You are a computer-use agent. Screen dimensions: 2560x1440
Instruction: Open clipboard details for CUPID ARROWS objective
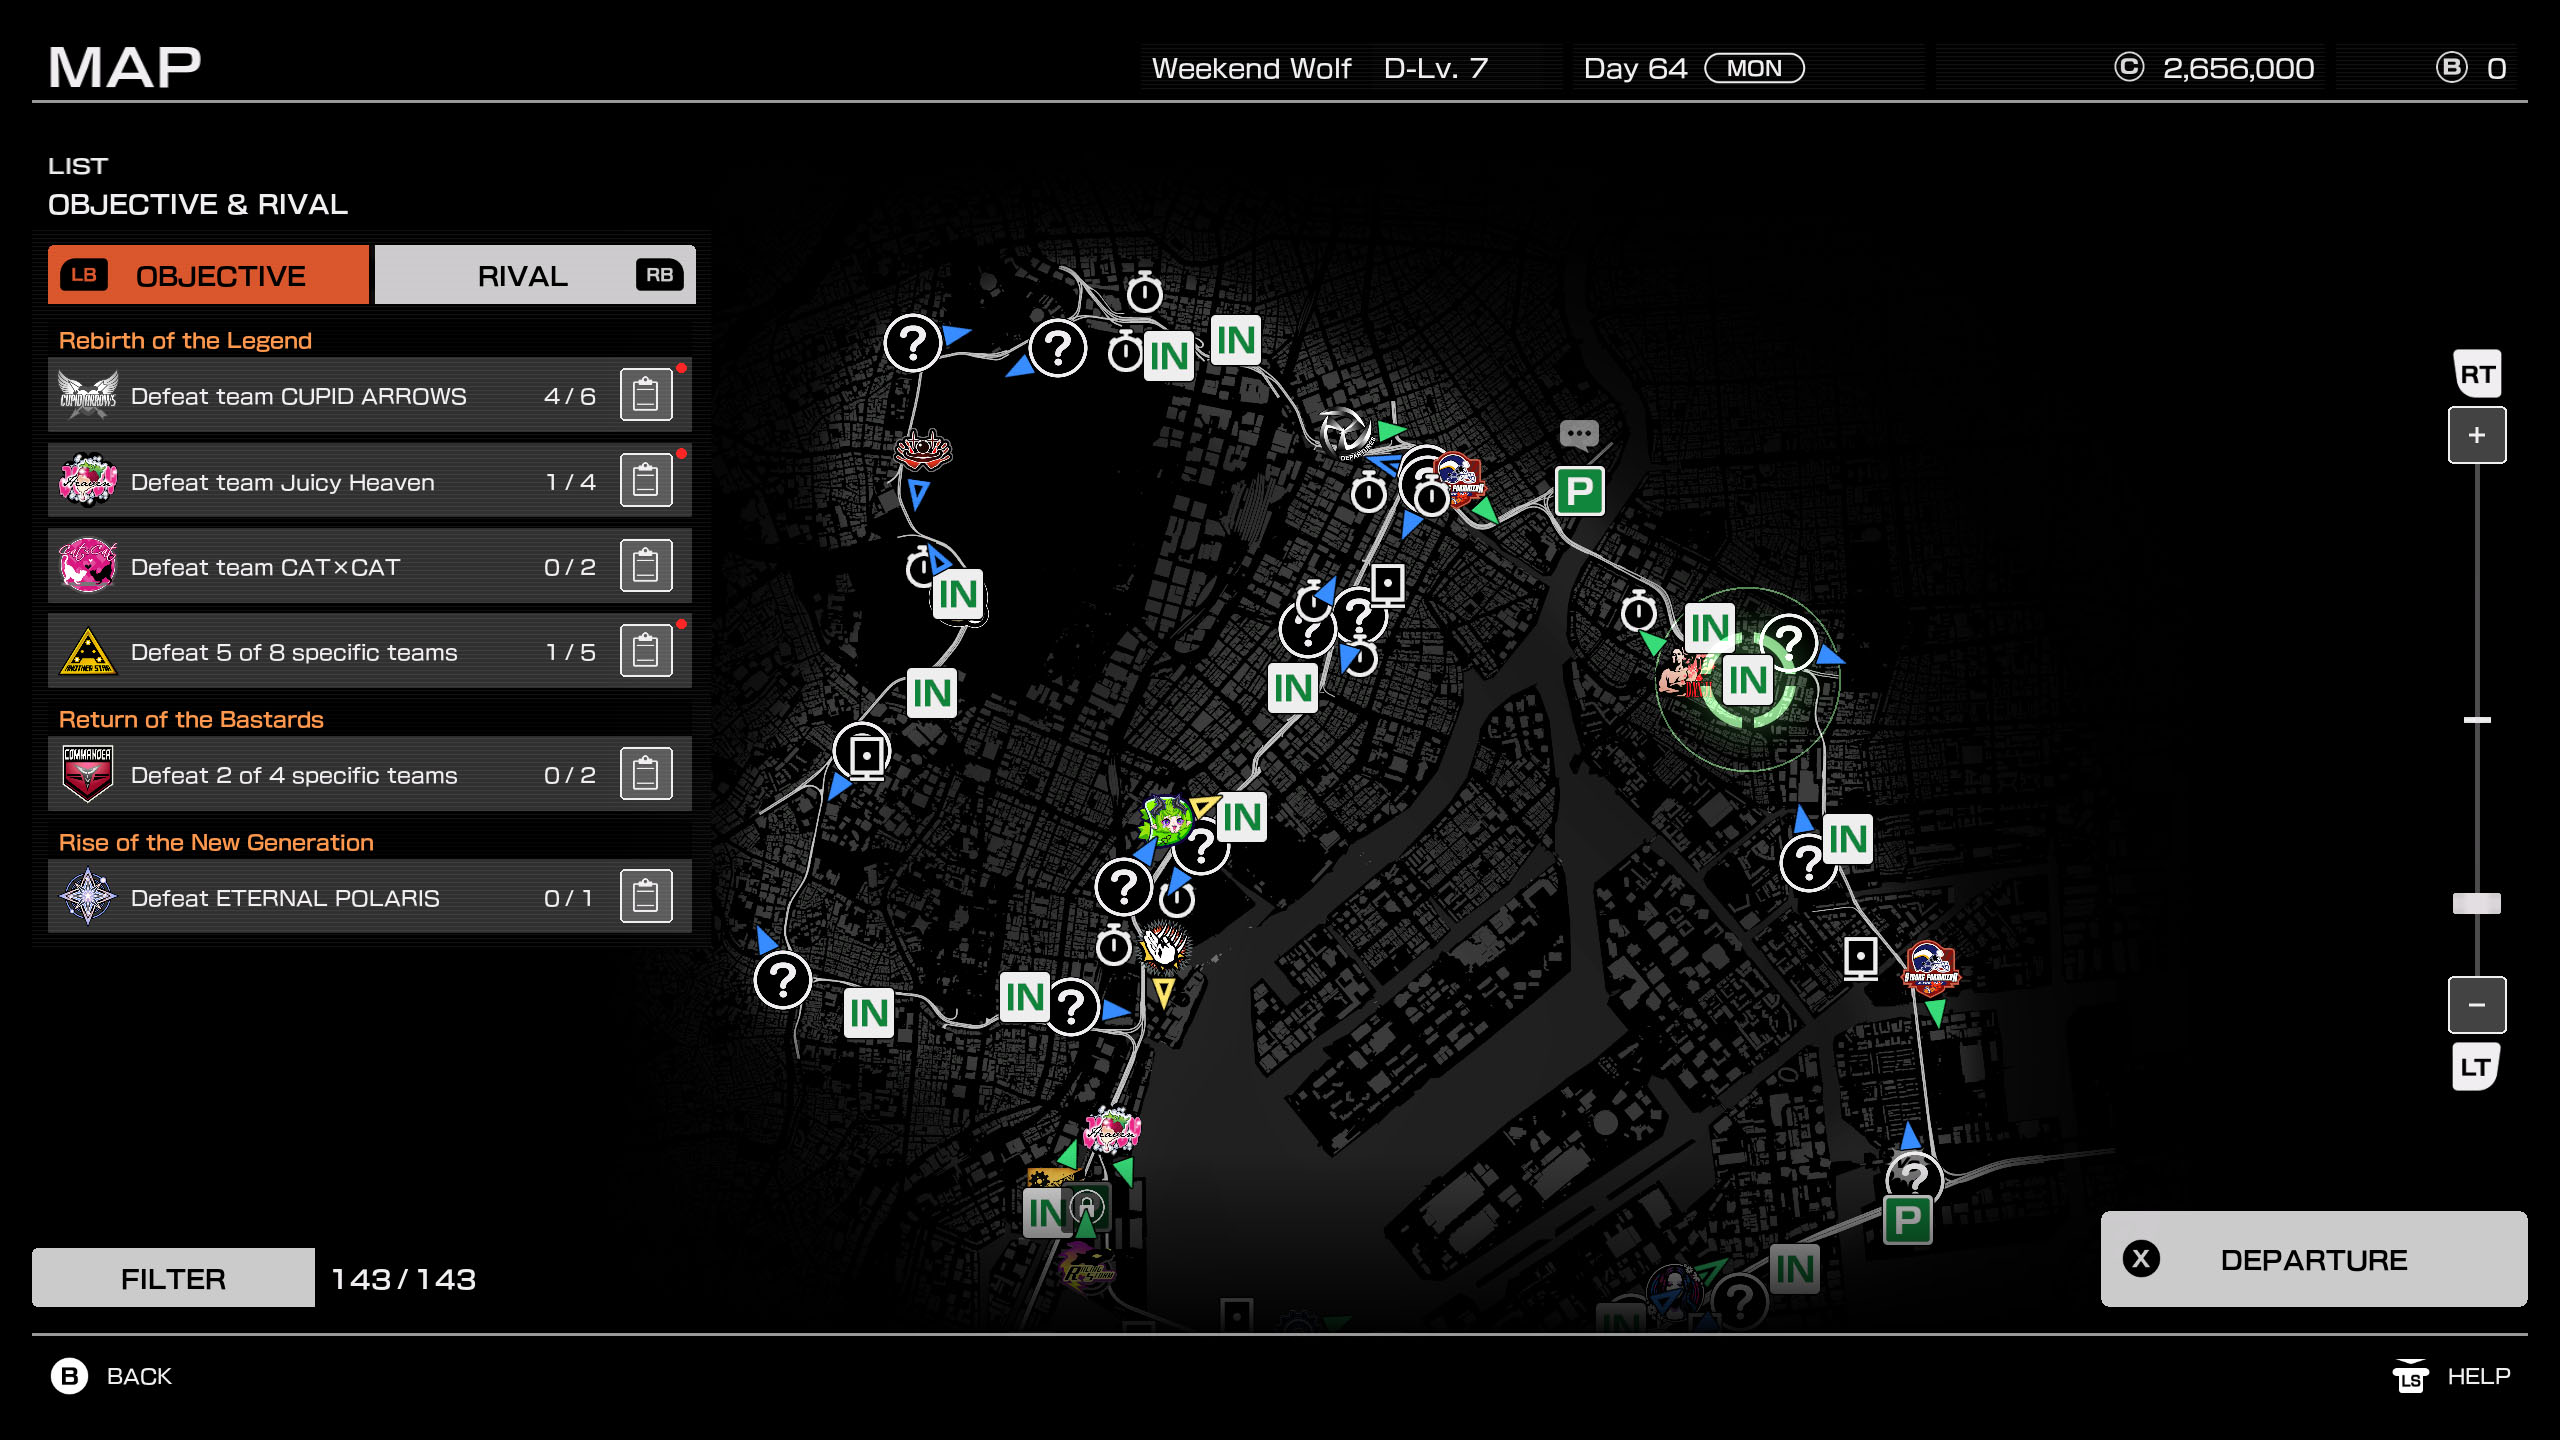(645, 395)
